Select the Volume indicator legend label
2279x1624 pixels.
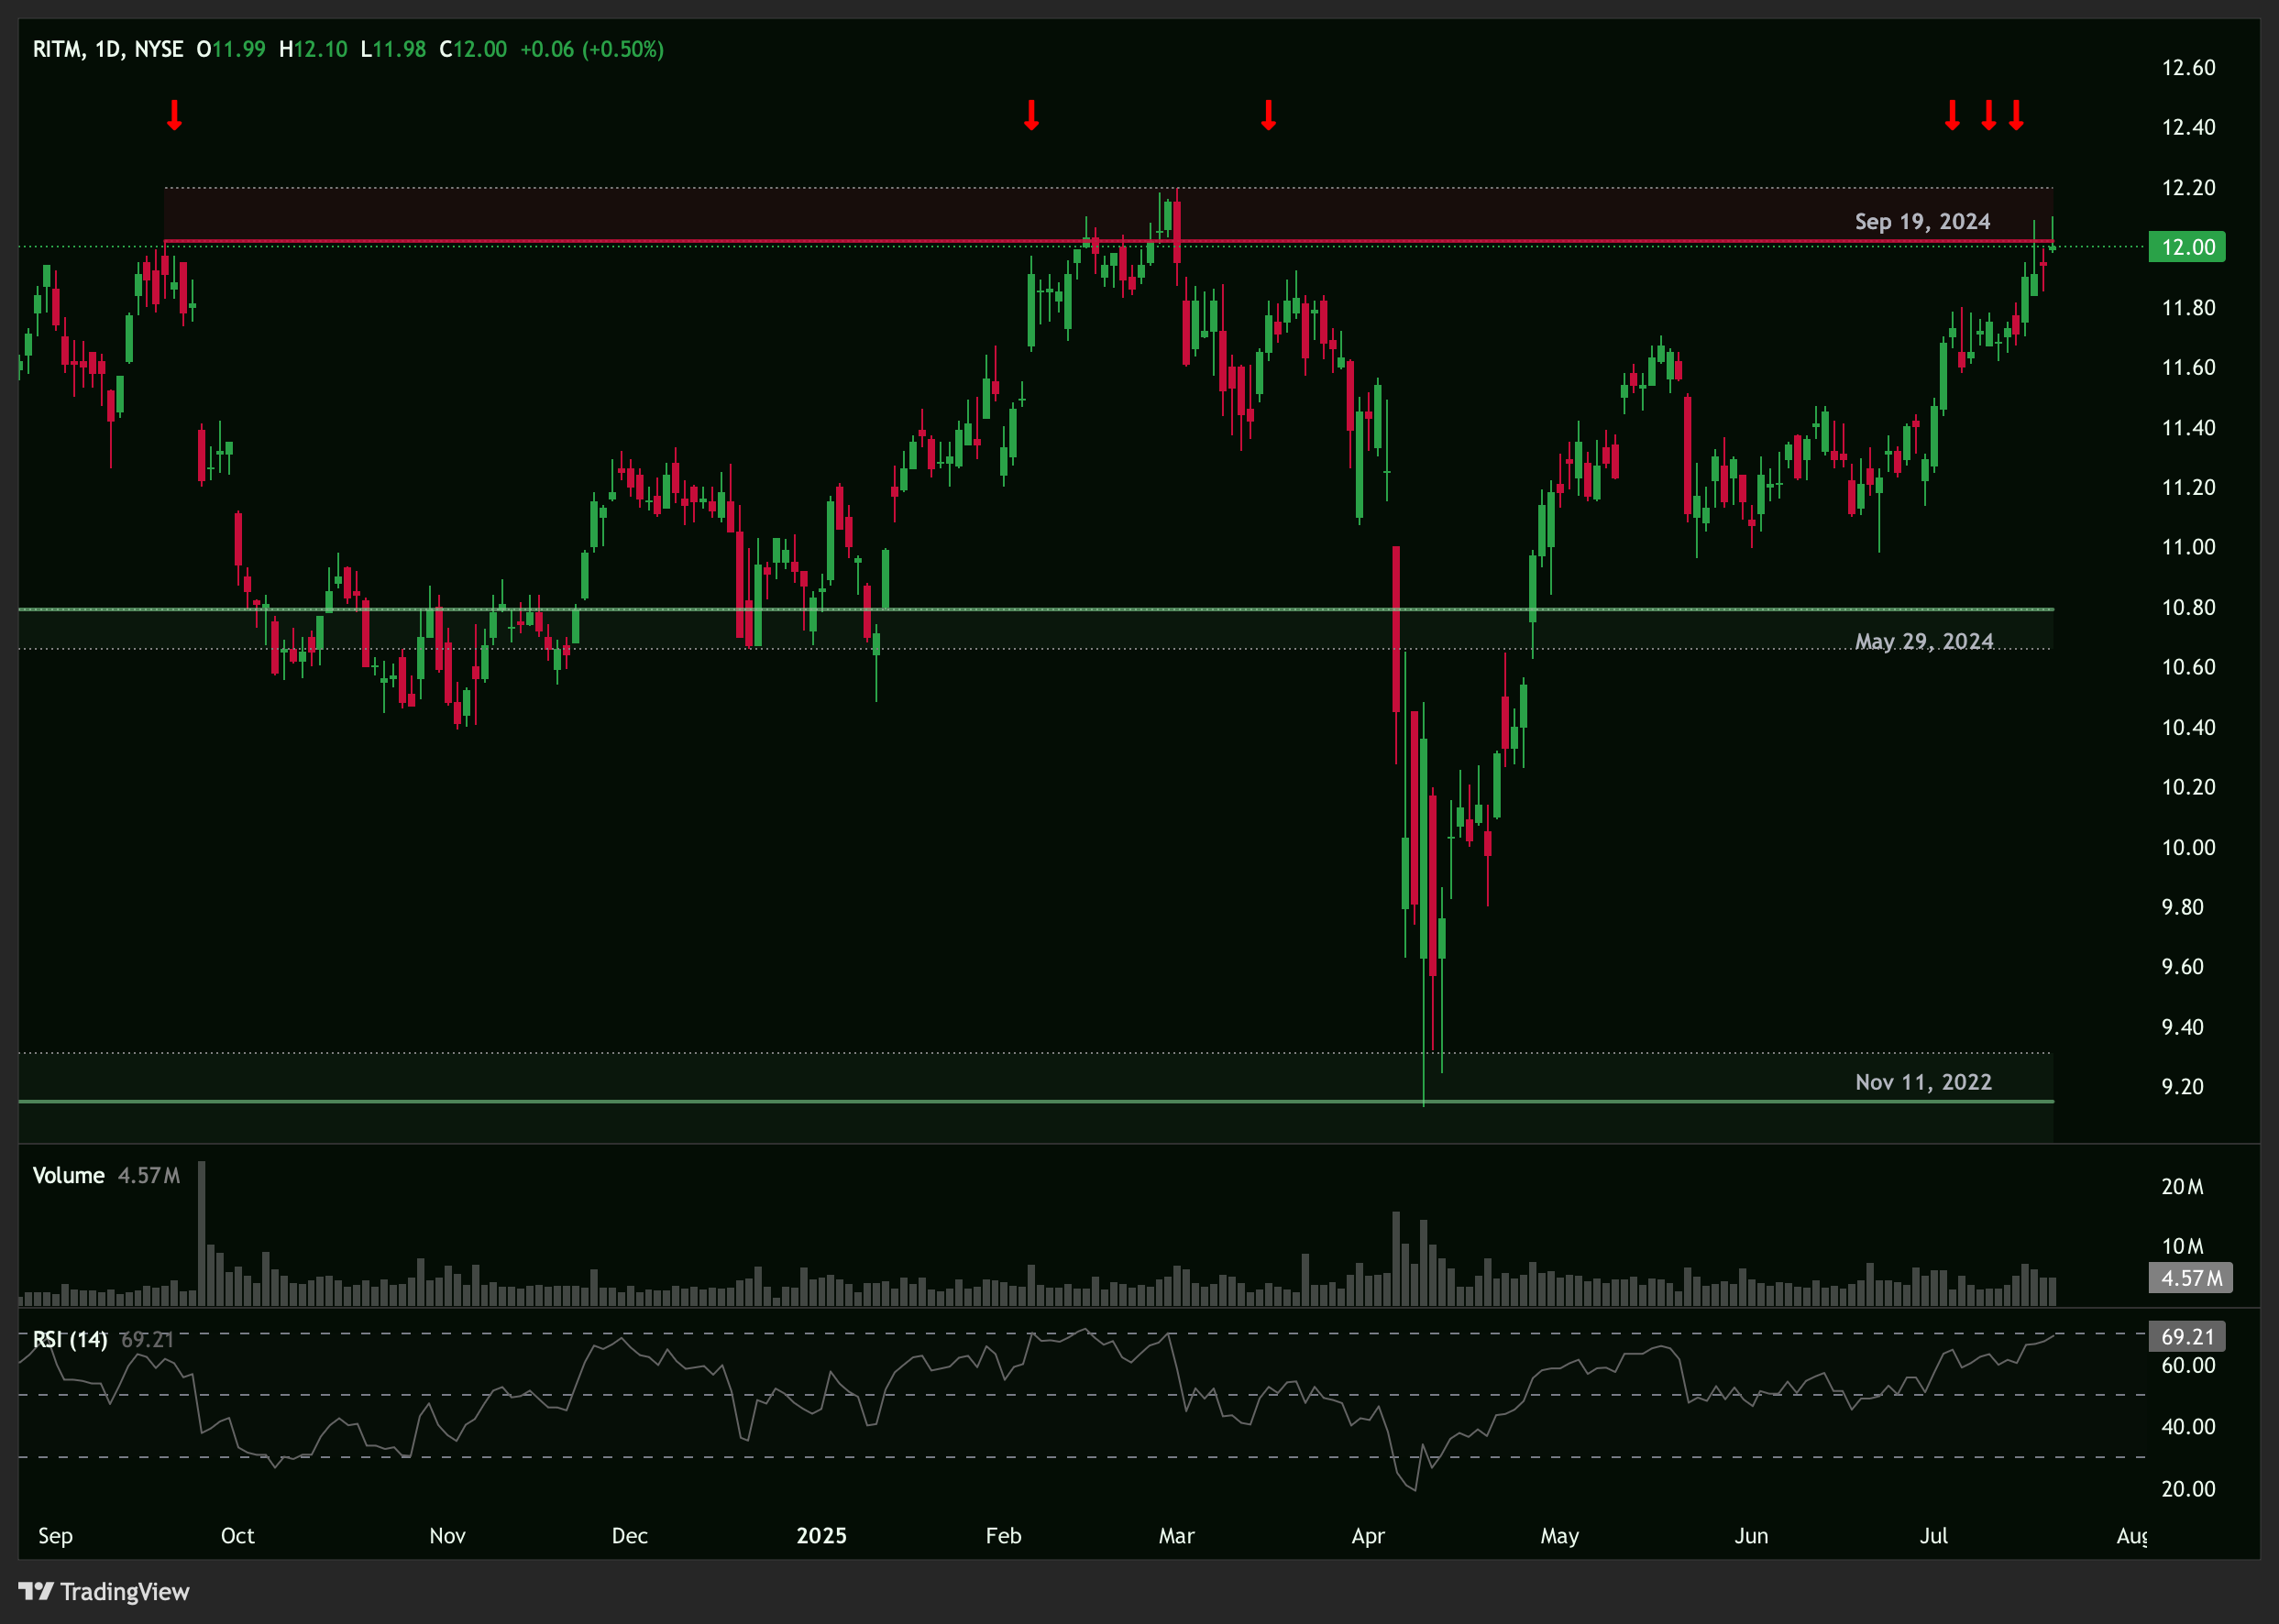[68, 1175]
